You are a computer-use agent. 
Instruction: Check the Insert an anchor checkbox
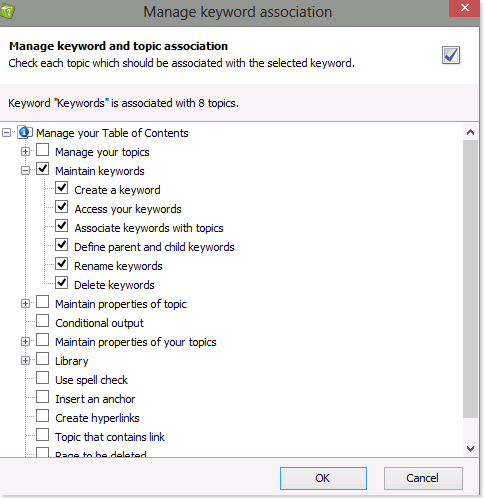click(43, 397)
